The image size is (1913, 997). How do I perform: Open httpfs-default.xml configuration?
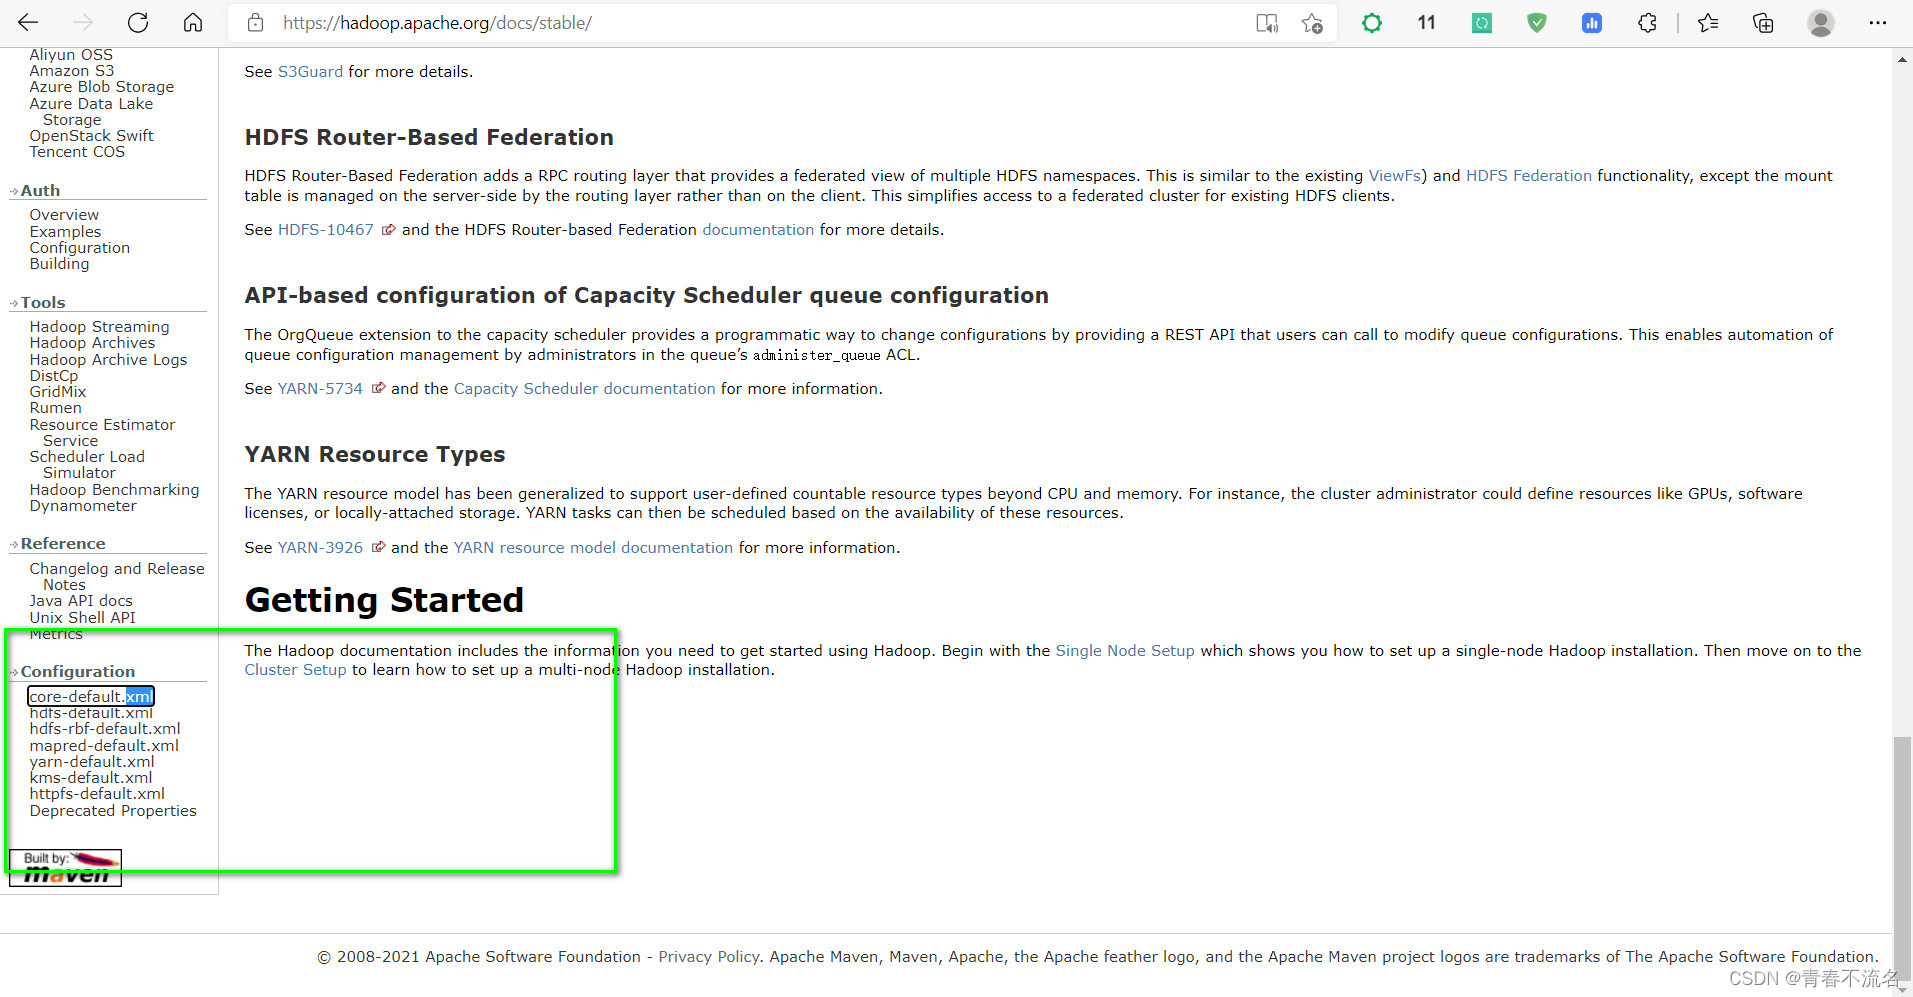point(97,794)
